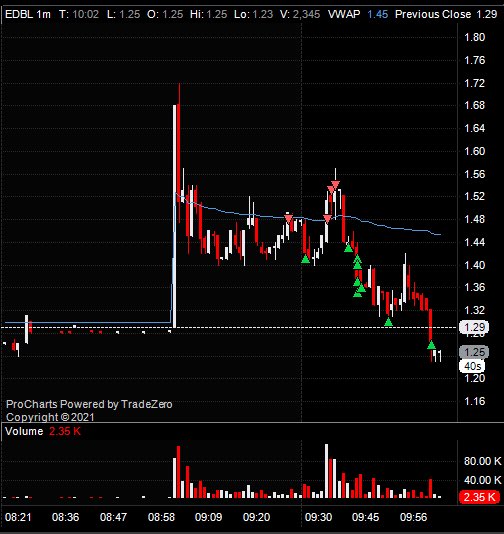Click the 1.64 price axis label

click(x=474, y=128)
